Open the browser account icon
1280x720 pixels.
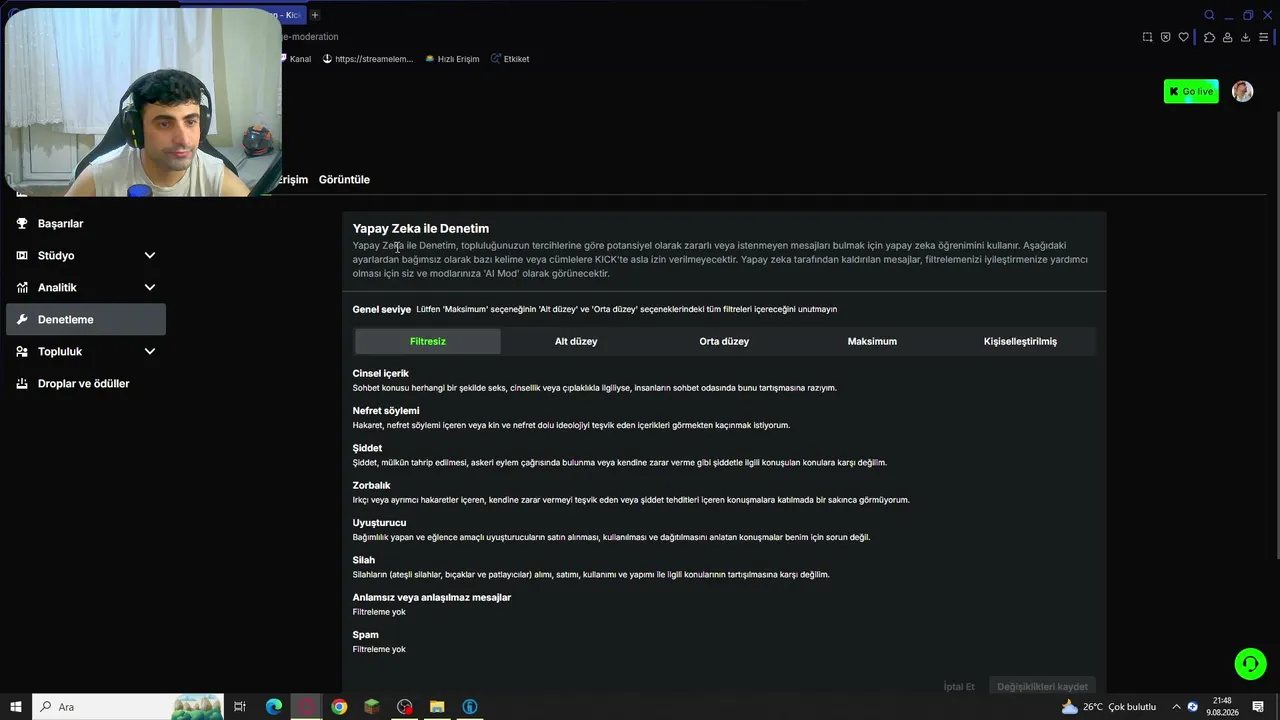pyautogui.click(x=1227, y=37)
